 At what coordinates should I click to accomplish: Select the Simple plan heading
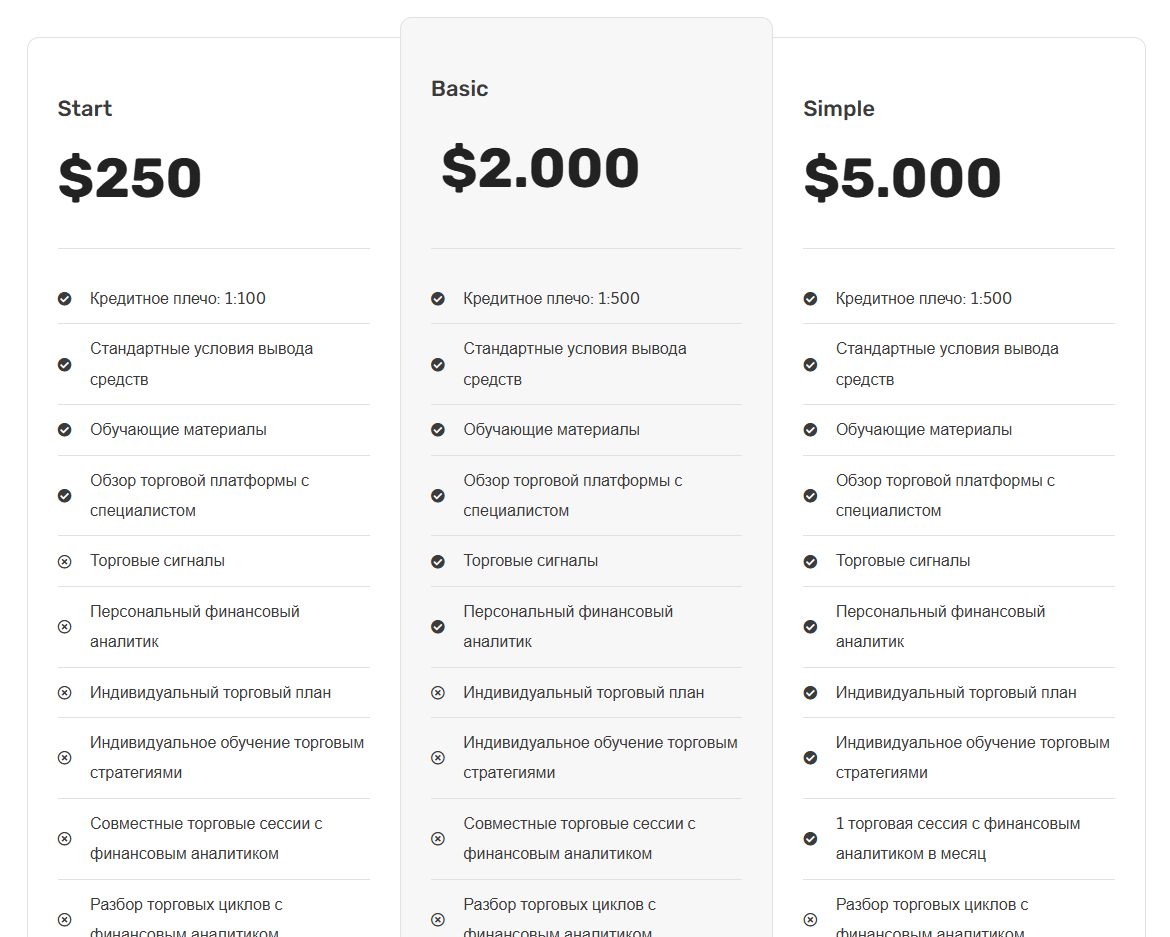[x=839, y=109]
